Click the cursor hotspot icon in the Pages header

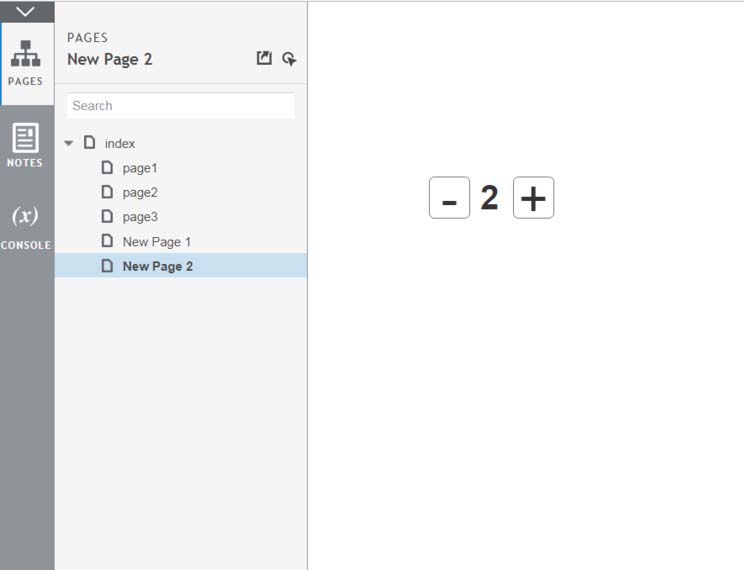pyautogui.click(x=289, y=59)
